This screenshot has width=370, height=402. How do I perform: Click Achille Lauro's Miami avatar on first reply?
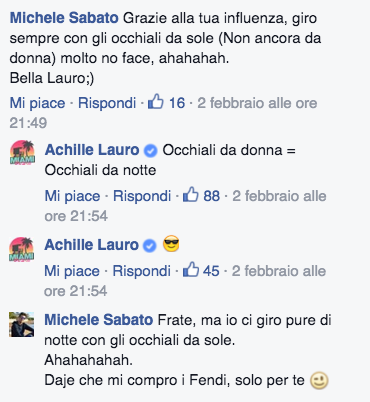(x=22, y=152)
